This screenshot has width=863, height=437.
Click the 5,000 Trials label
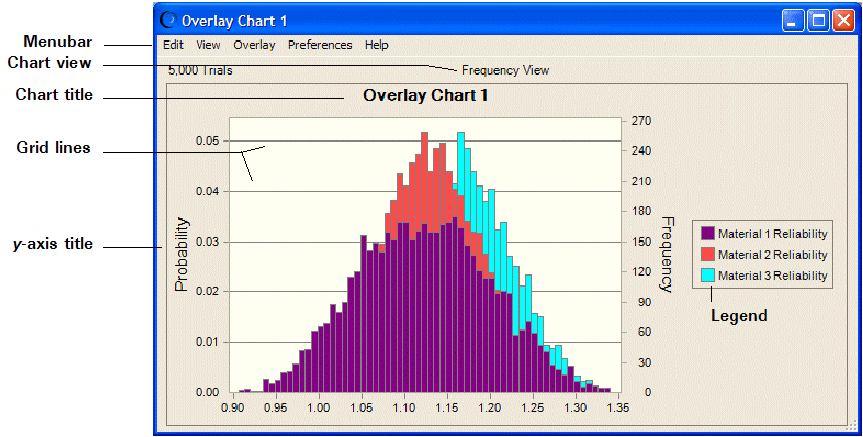coord(200,70)
